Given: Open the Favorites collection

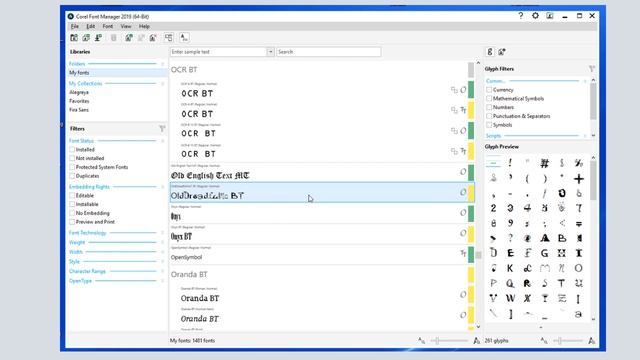Looking at the screenshot, I should (79, 101).
